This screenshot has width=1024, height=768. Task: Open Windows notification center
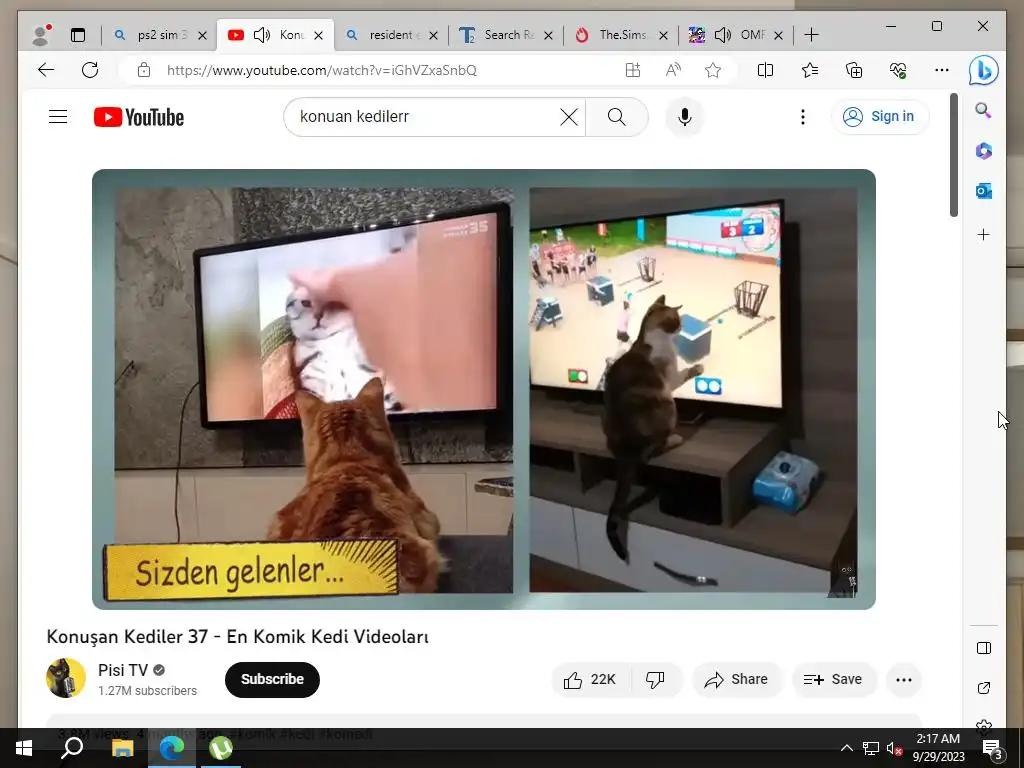pyautogui.click(x=993, y=748)
